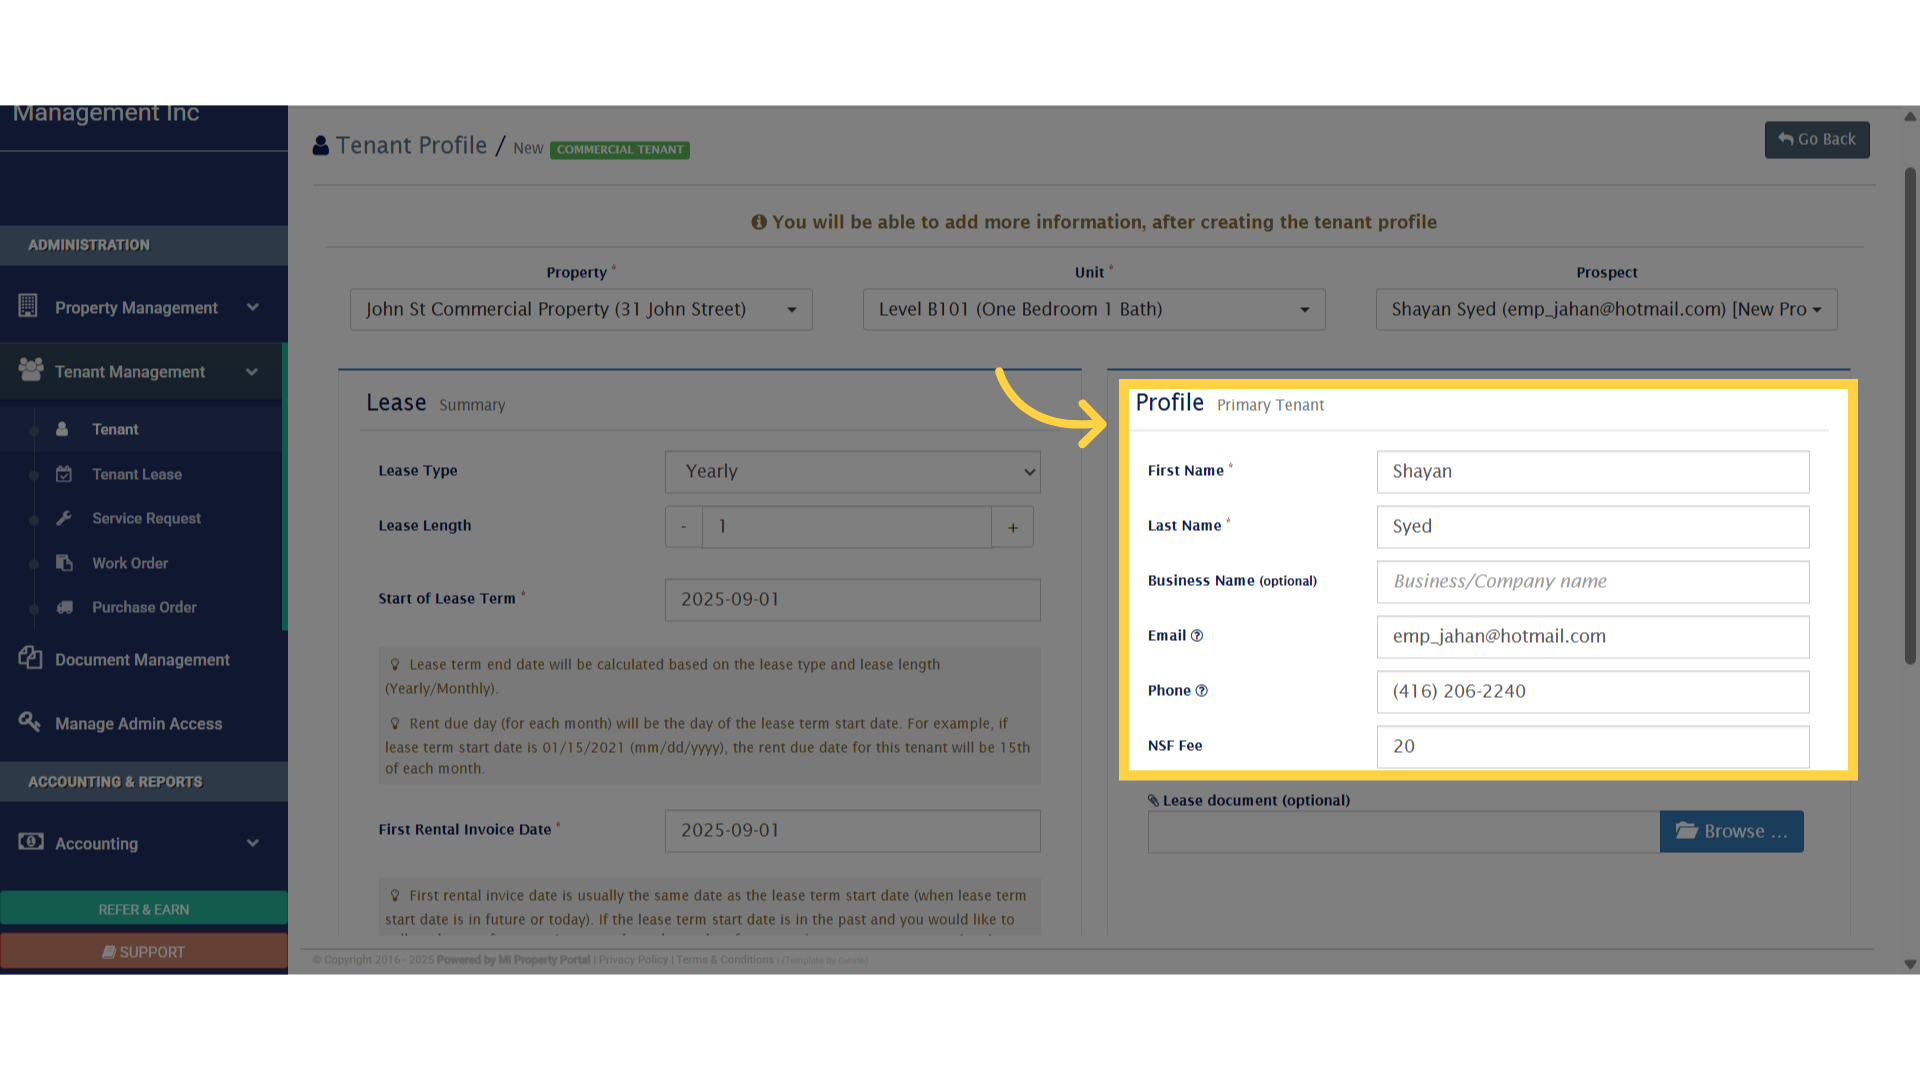Open Manage Admin Access key icon
This screenshot has width=1920, height=1080.
[30, 722]
